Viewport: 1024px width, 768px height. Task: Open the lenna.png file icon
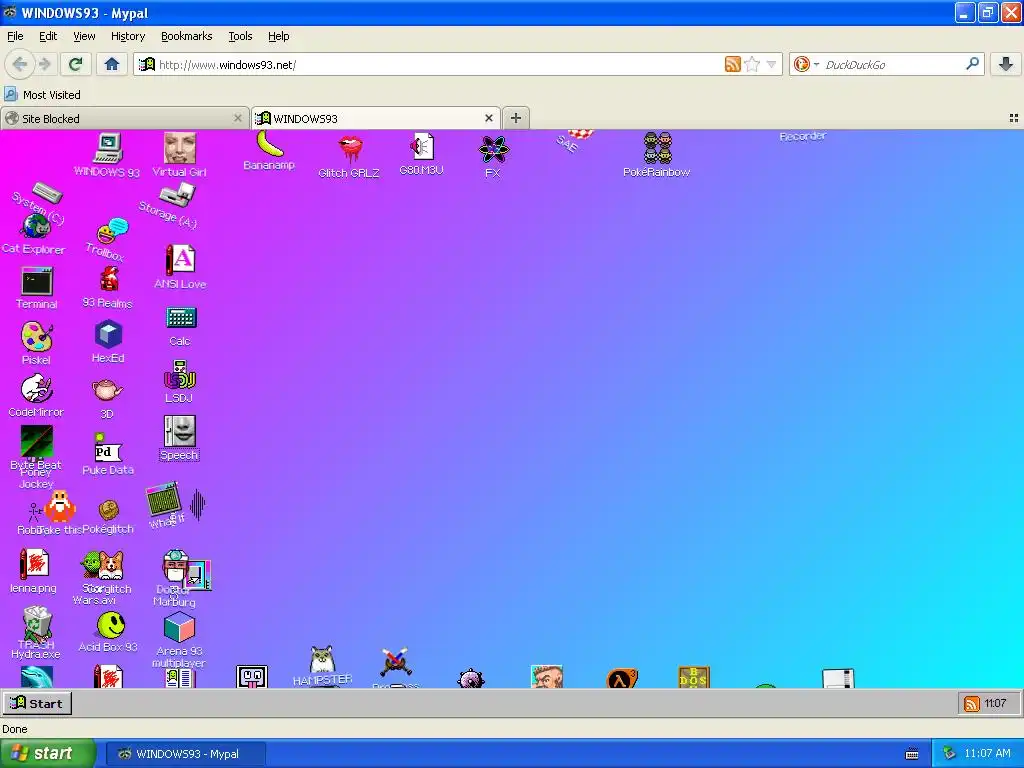34,565
